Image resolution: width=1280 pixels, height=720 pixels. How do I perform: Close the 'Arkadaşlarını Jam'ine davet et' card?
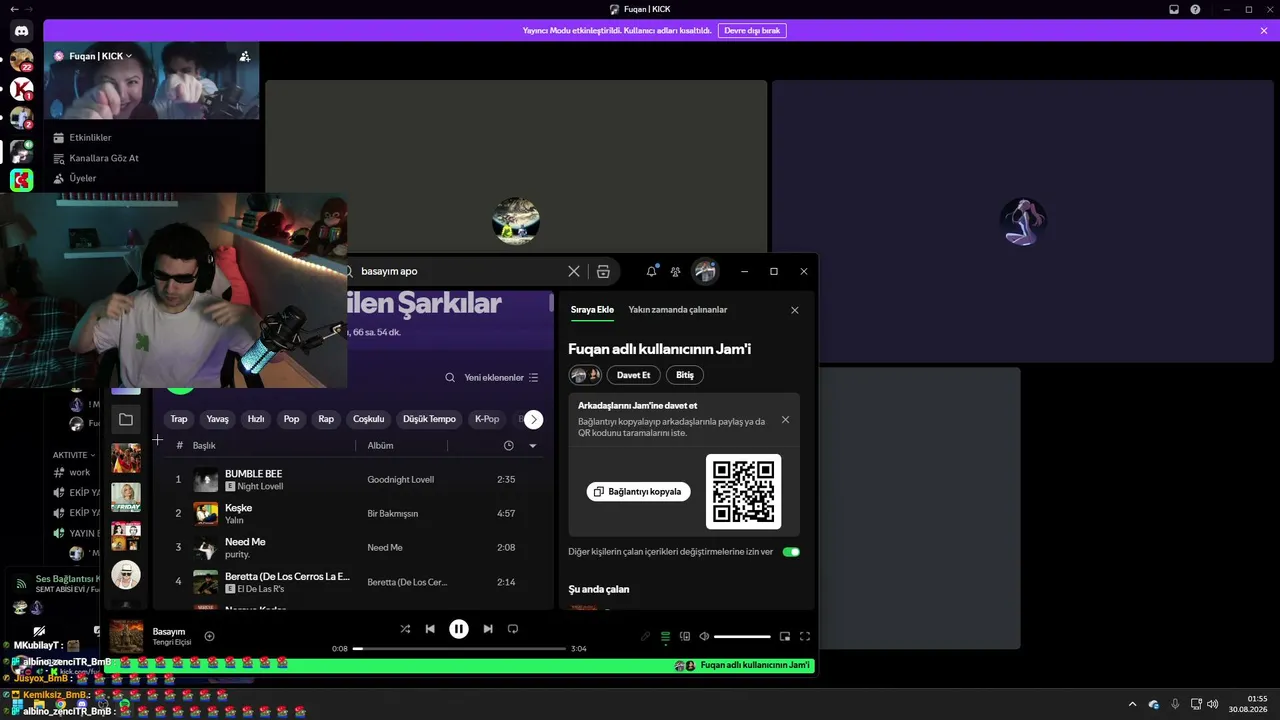pyautogui.click(x=785, y=420)
